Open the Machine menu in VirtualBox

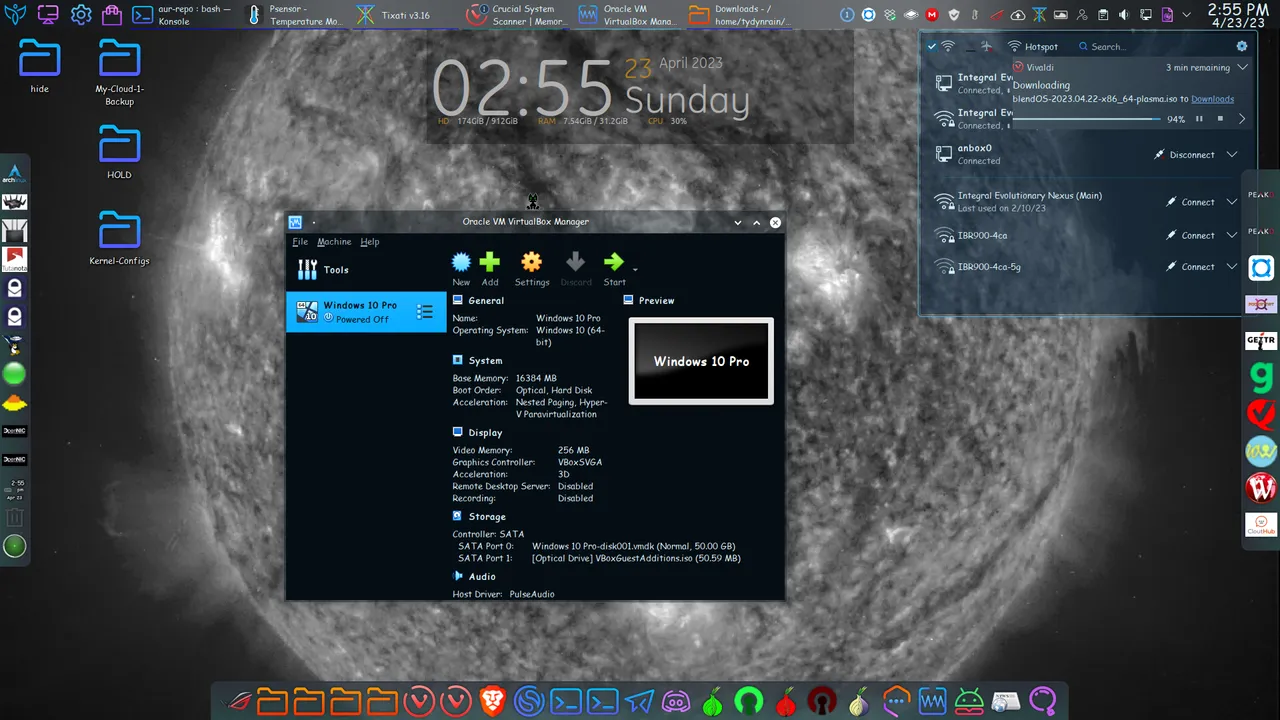334,242
